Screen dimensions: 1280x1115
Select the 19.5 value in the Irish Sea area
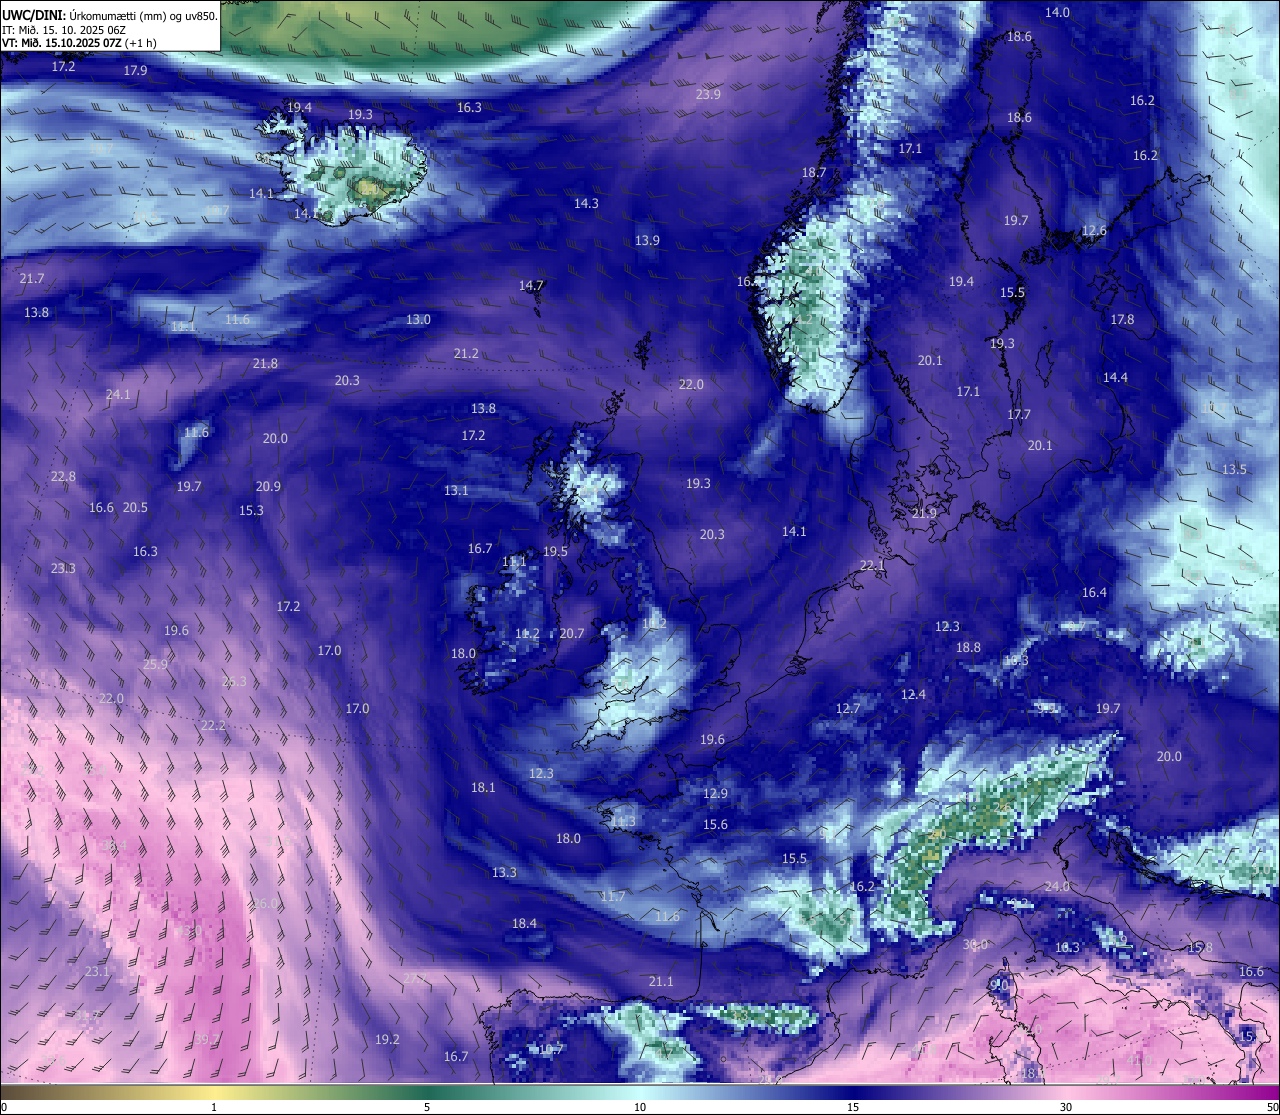coord(555,551)
